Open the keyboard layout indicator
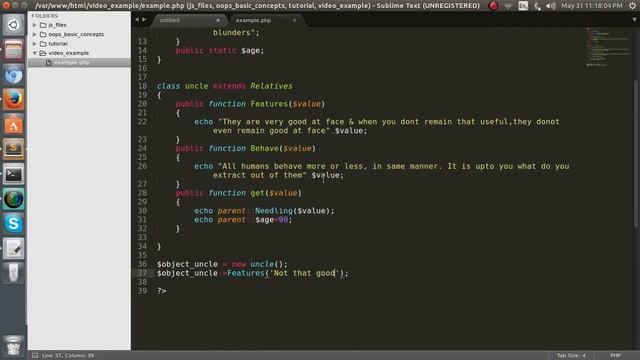The width and height of the screenshot is (640, 360). click(x=523, y=6)
